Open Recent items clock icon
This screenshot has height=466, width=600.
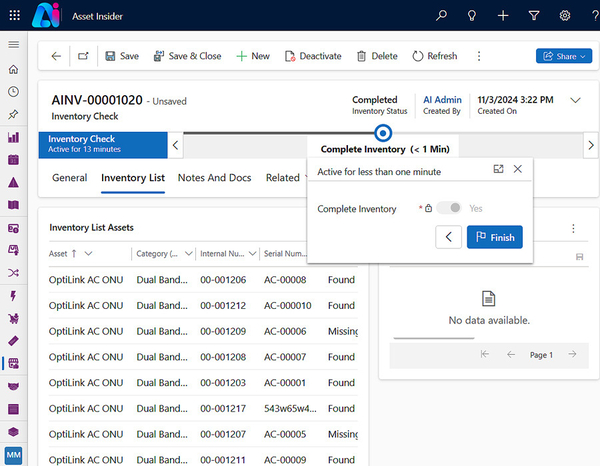pyautogui.click(x=13, y=91)
